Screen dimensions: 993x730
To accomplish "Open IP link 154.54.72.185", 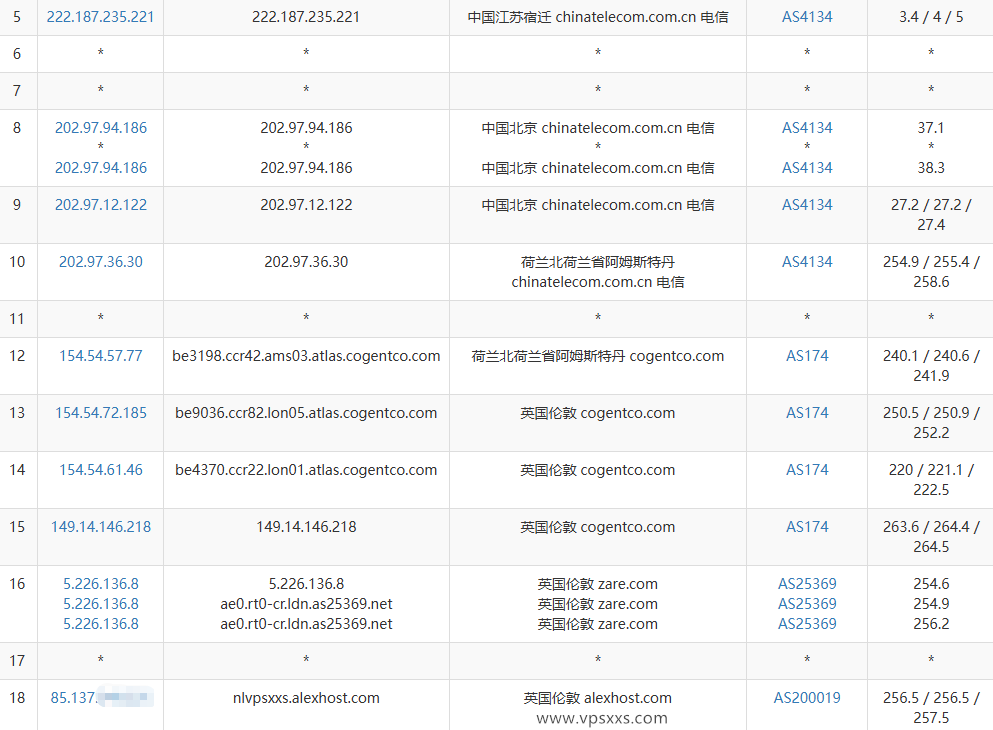I will coord(101,413).
